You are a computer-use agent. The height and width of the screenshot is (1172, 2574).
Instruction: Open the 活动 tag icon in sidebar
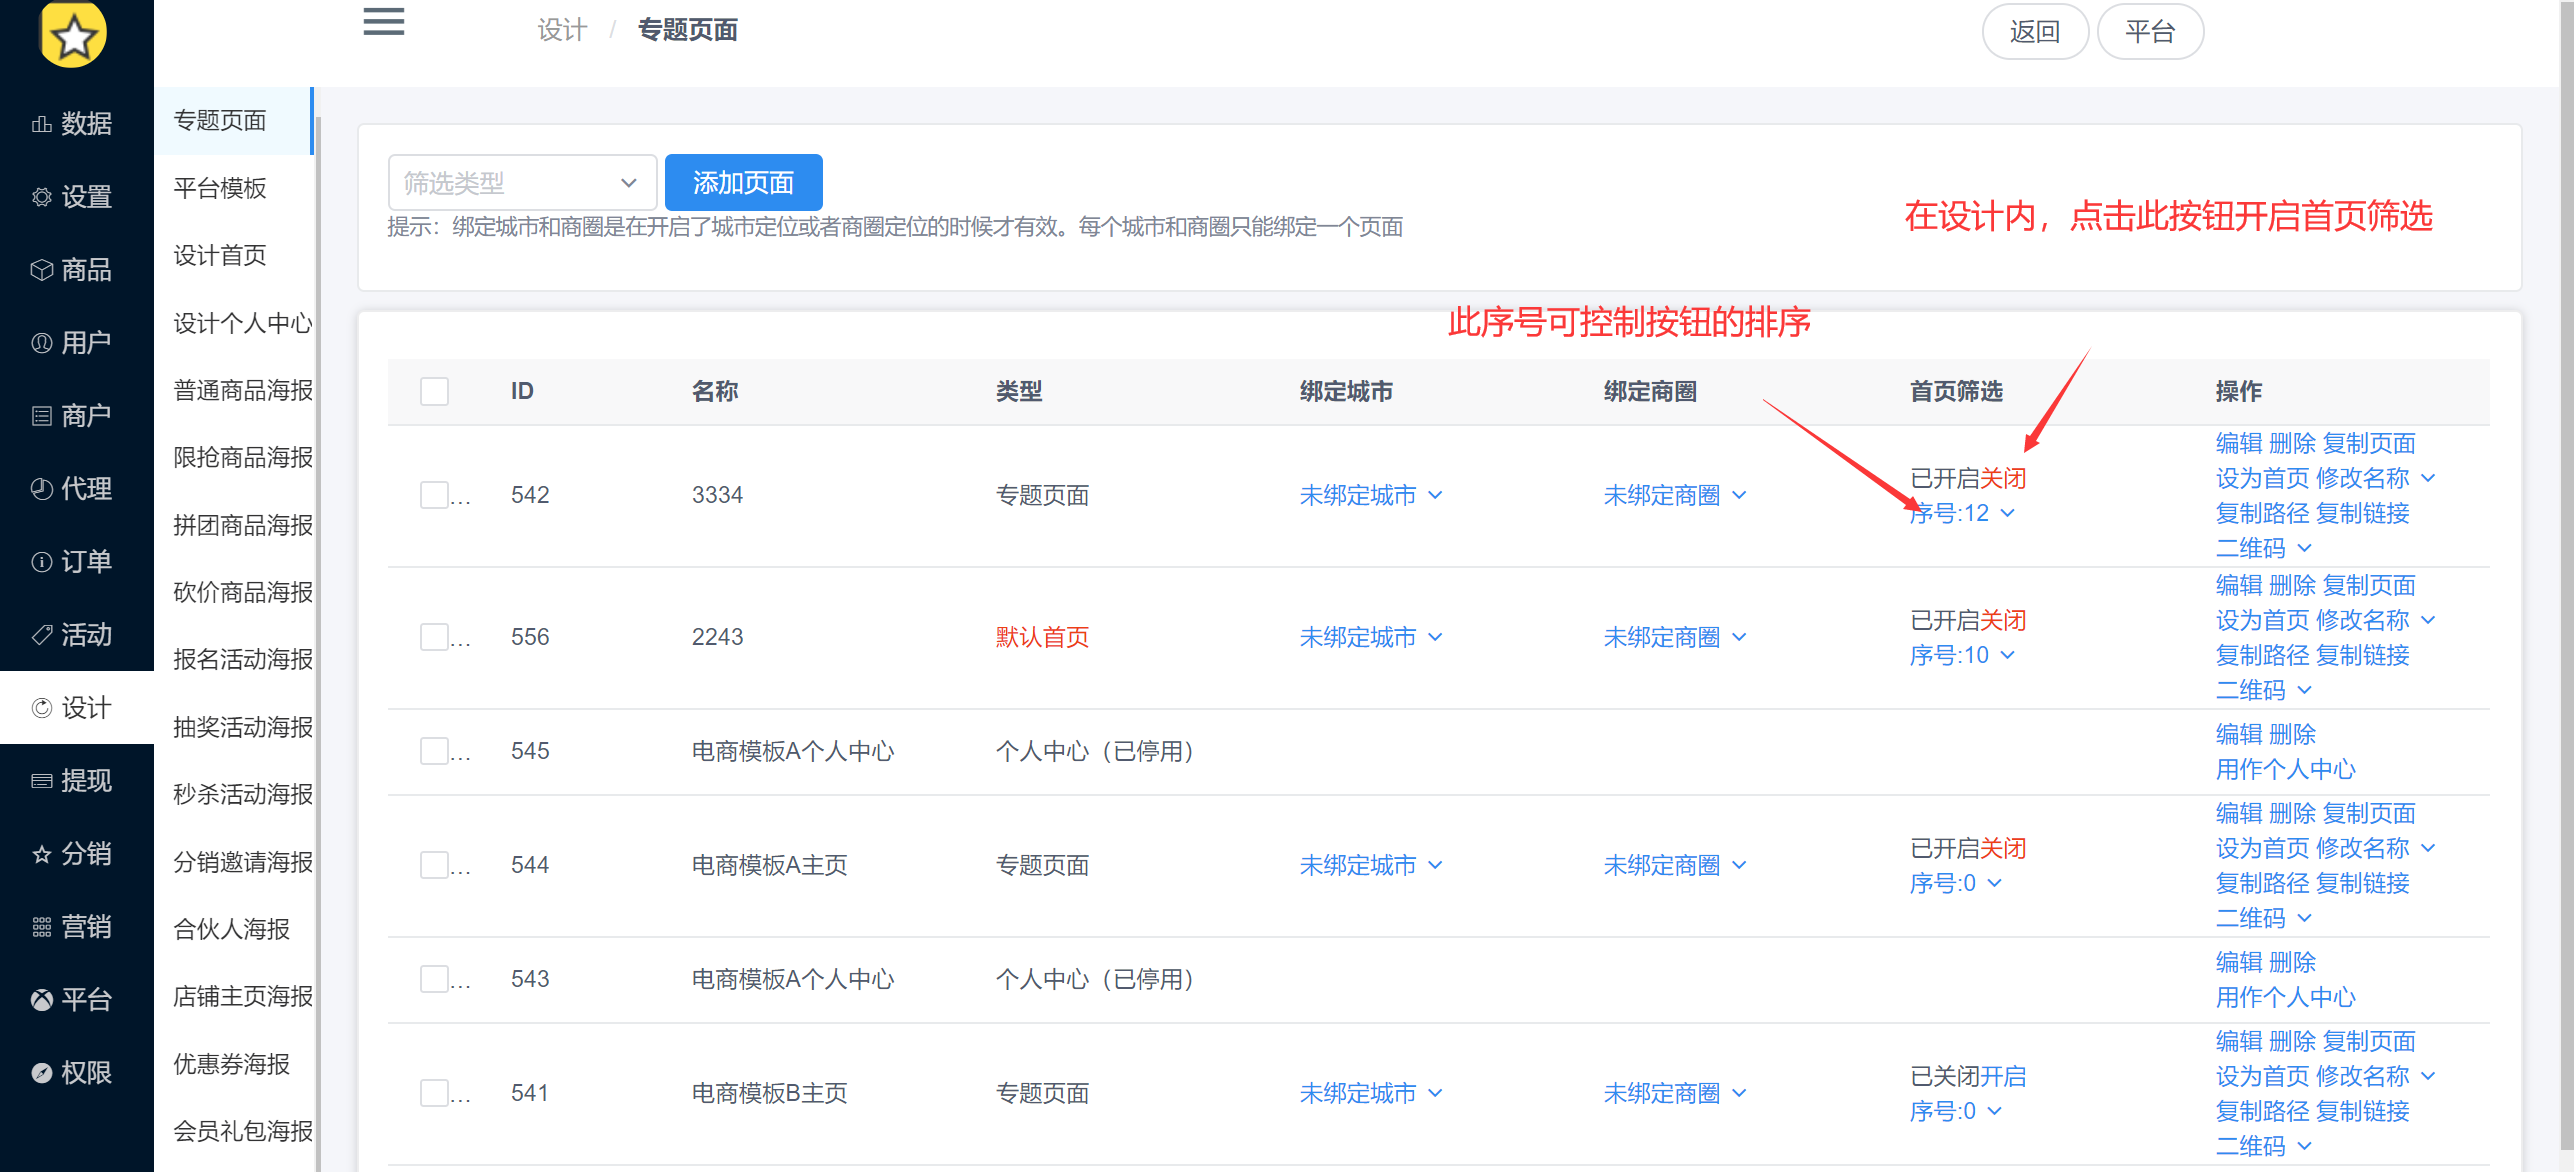pos(41,635)
